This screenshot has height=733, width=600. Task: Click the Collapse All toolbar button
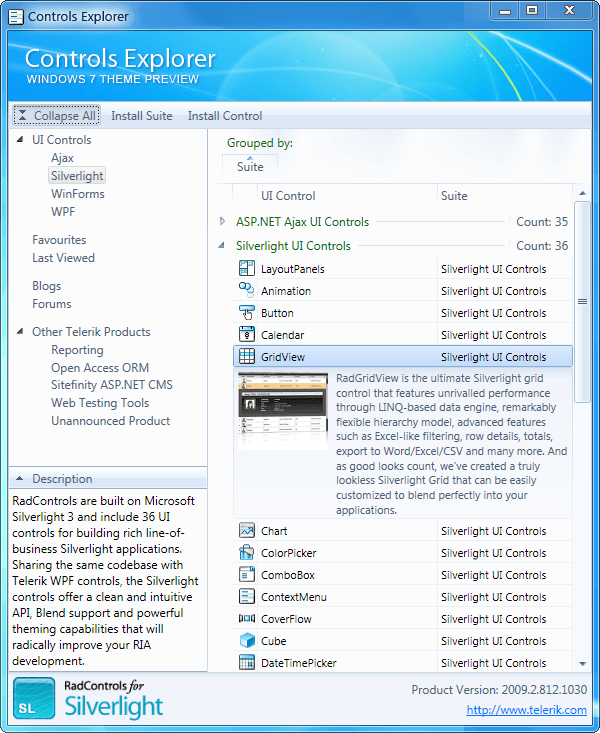(56, 115)
